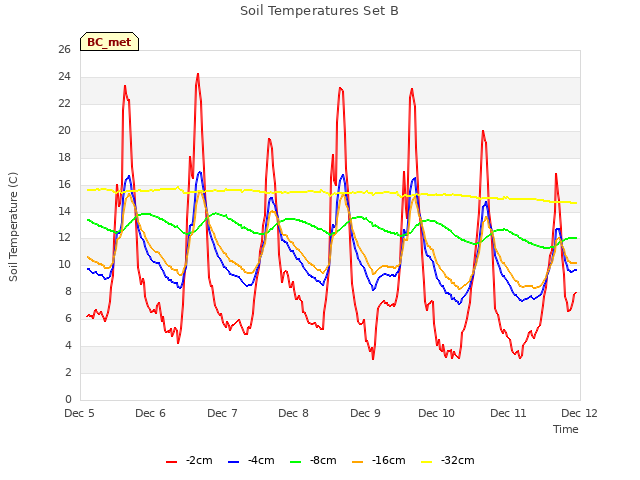Click the Time axis title
Viewport: 640px width, 480px height.
click(x=566, y=429)
